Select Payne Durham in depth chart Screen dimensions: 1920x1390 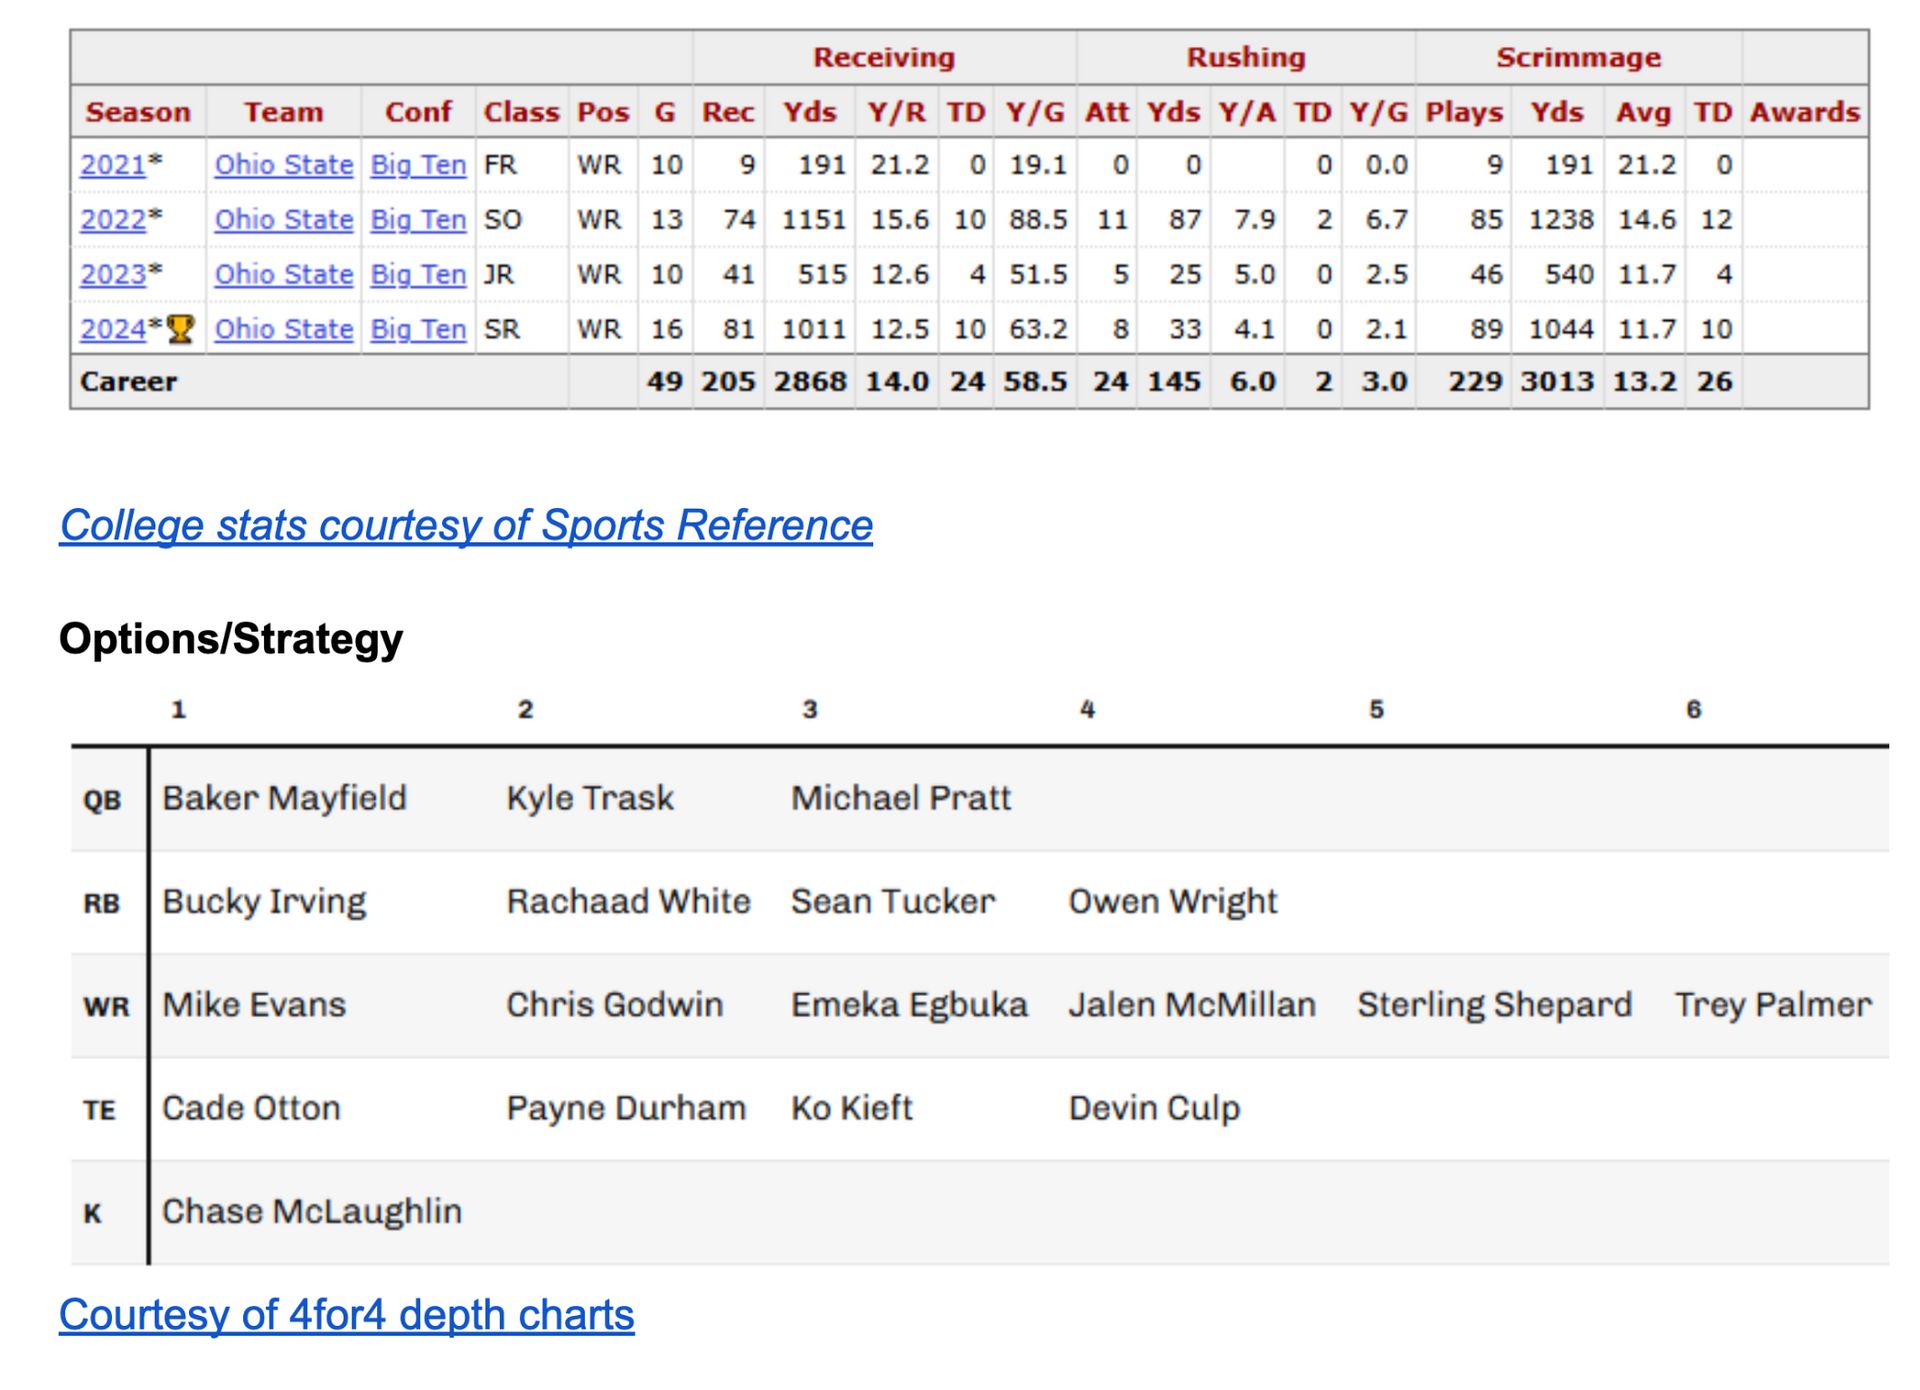click(626, 1108)
